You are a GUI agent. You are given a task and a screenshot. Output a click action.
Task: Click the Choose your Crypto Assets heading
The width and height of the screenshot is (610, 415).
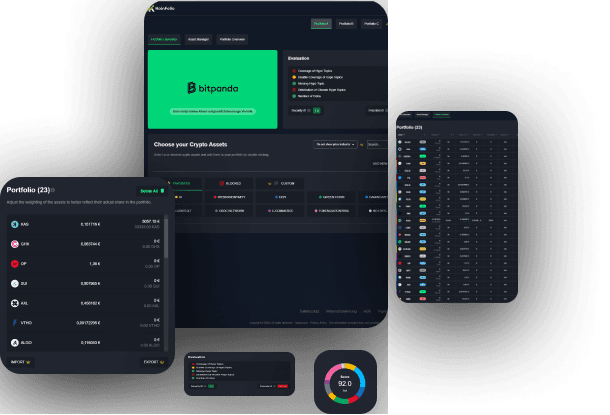click(x=190, y=144)
